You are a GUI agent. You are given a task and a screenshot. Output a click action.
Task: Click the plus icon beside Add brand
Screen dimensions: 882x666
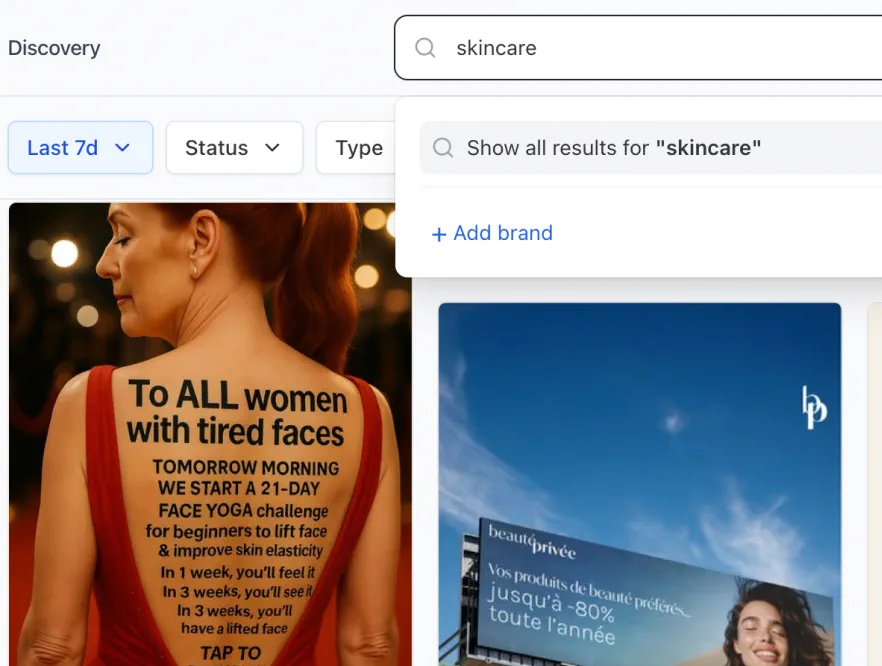(439, 234)
